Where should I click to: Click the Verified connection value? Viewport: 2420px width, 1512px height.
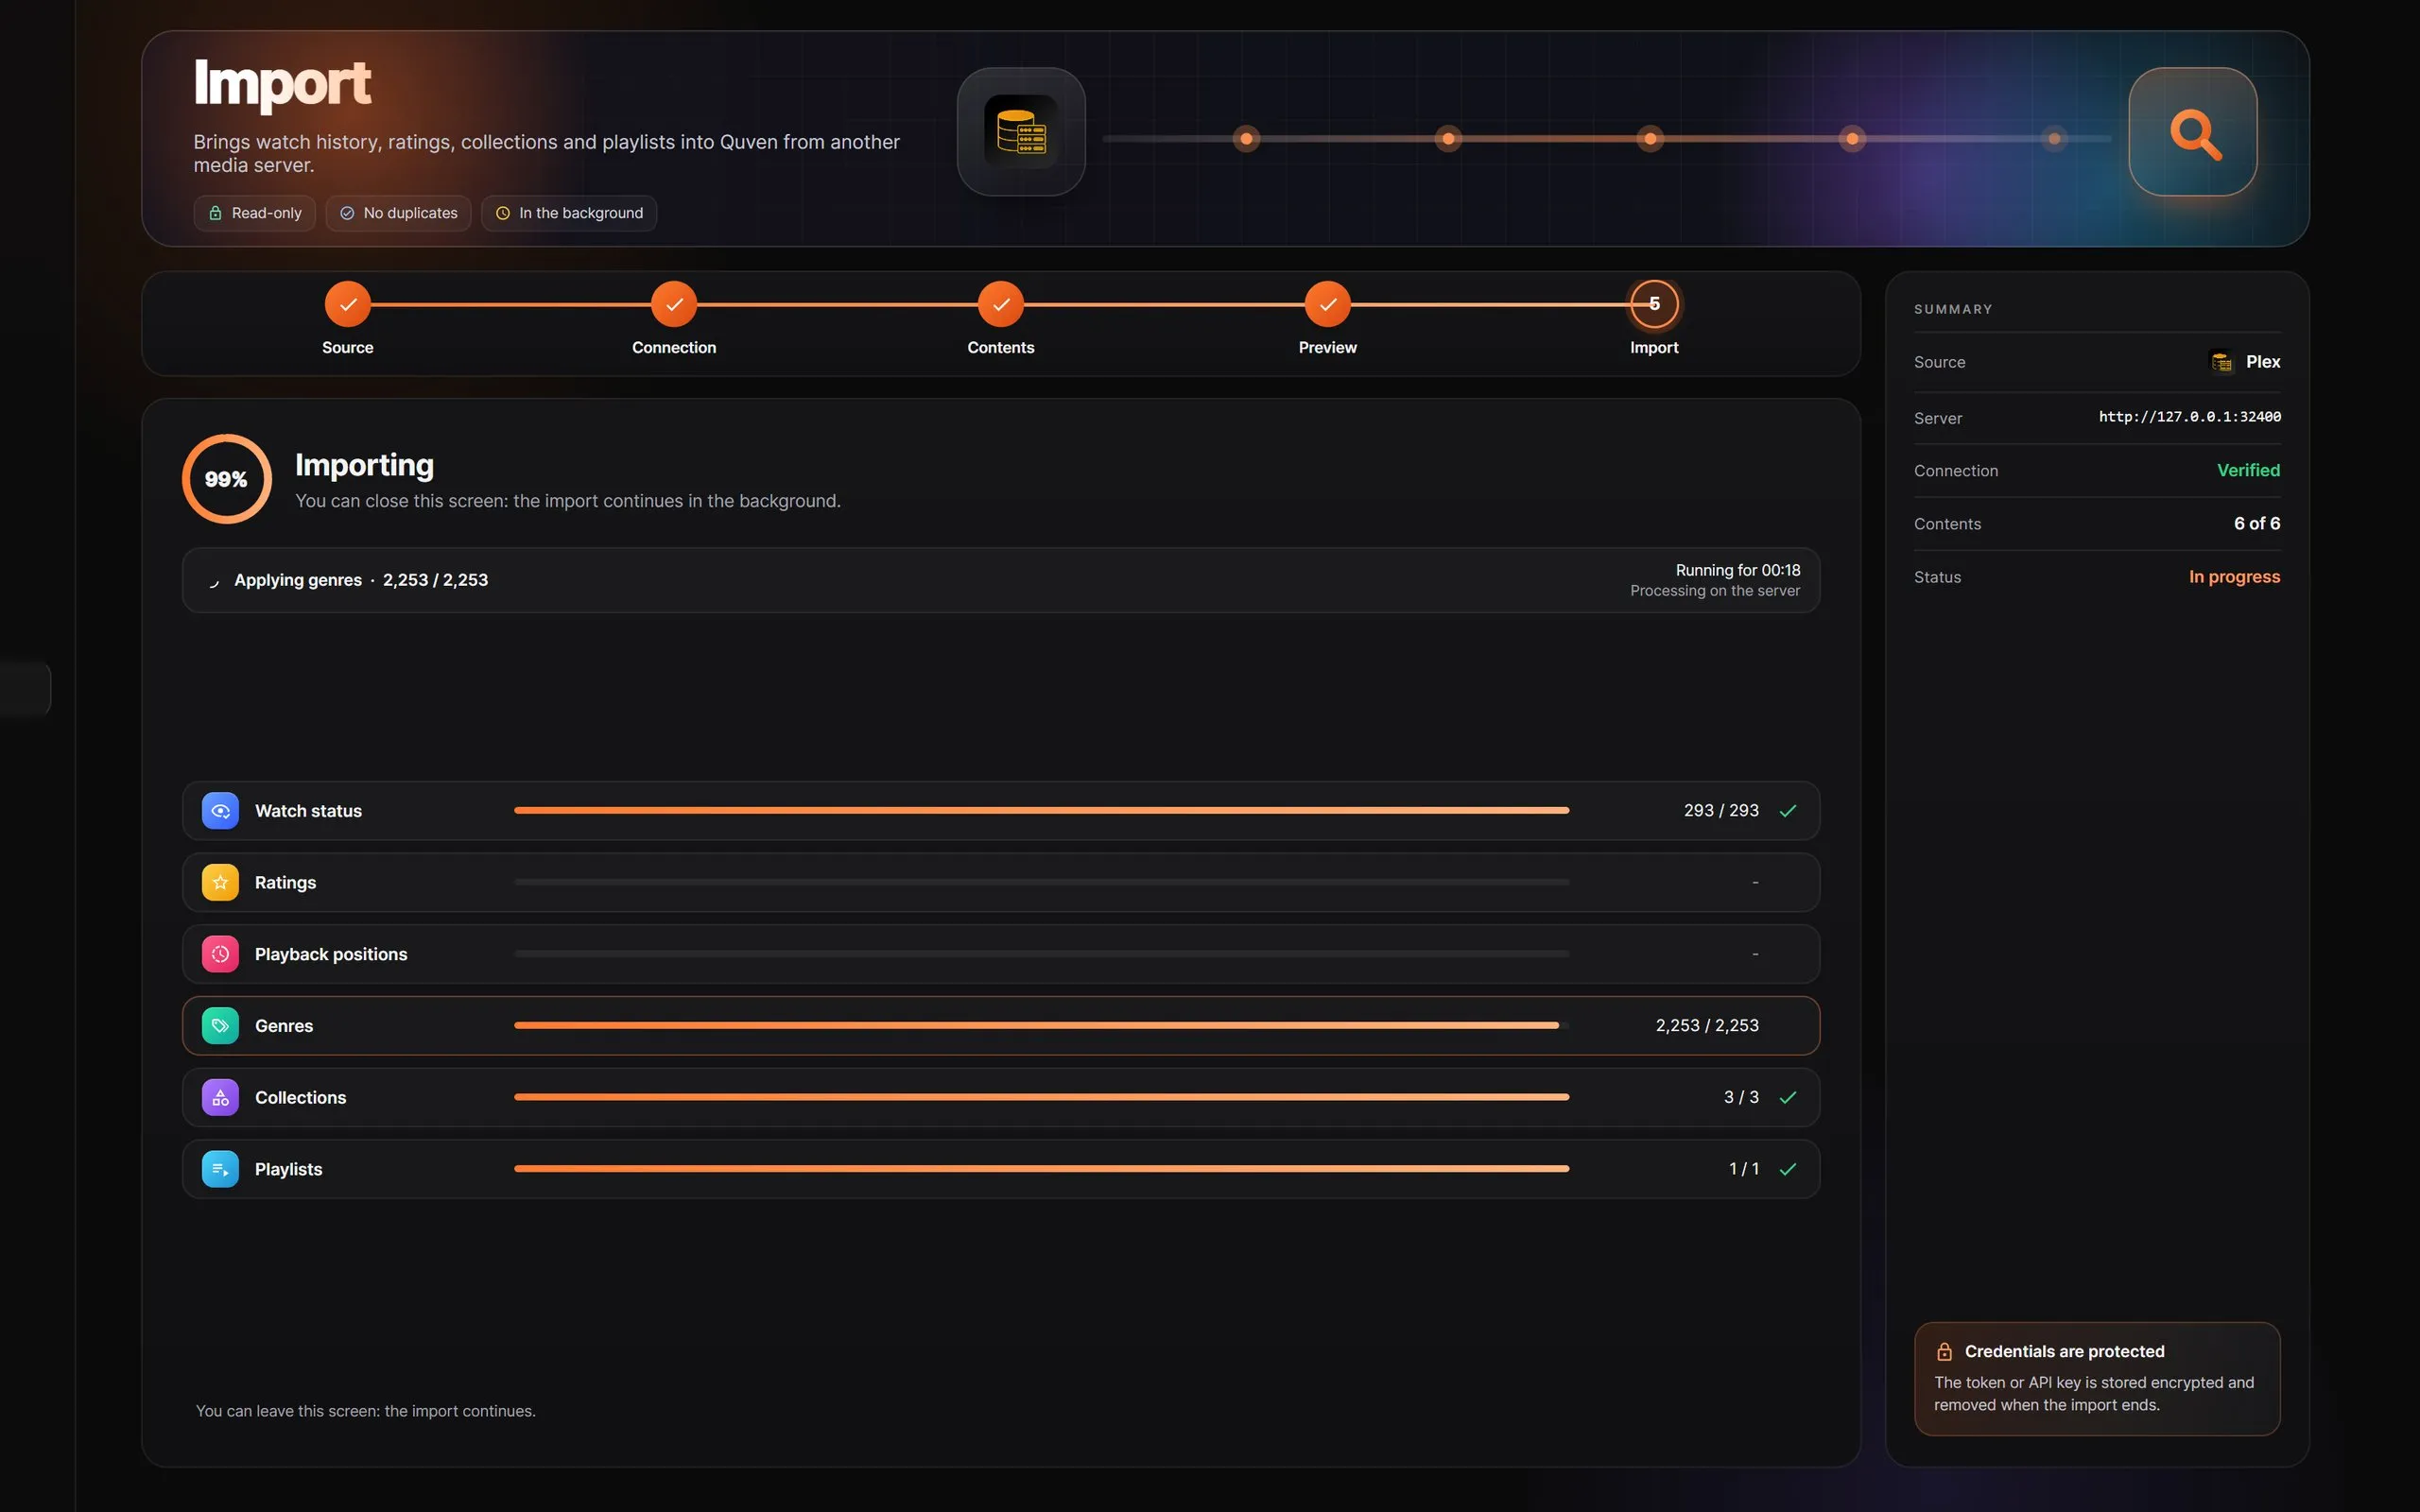[x=2248, y=470]
